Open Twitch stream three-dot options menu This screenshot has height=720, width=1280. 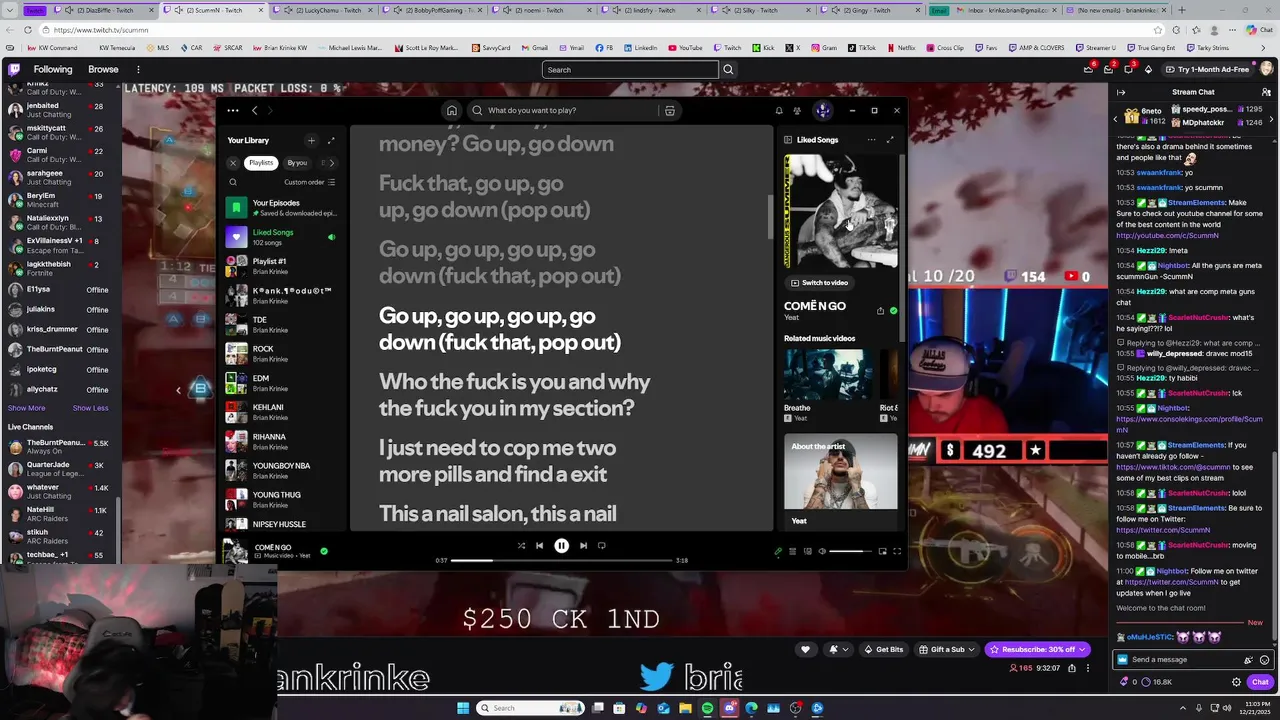(x=1088, y=668)
